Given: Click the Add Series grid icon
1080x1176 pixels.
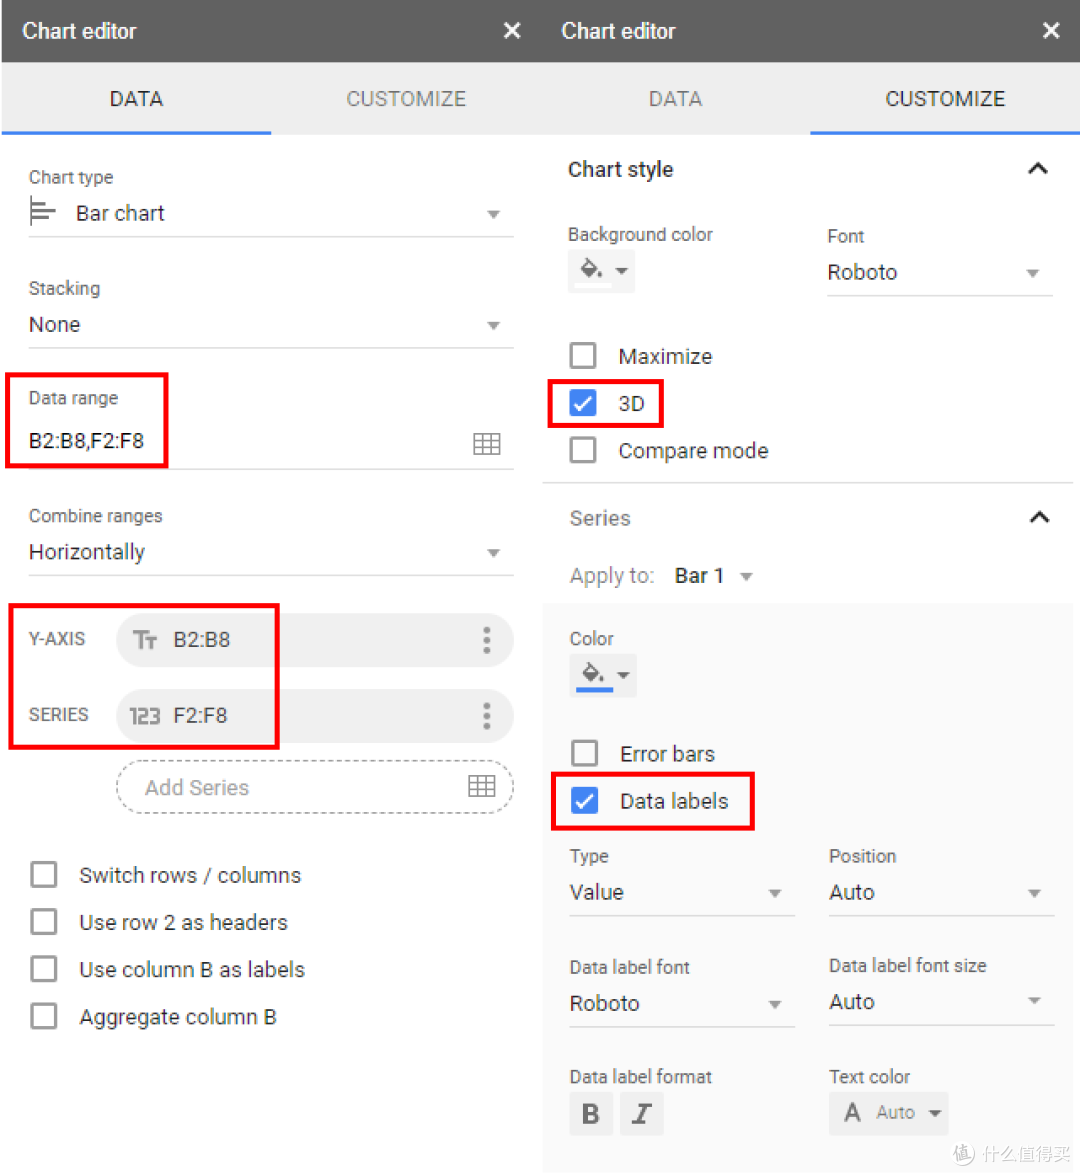Looking at the screenshot, I should pos(482,786).
